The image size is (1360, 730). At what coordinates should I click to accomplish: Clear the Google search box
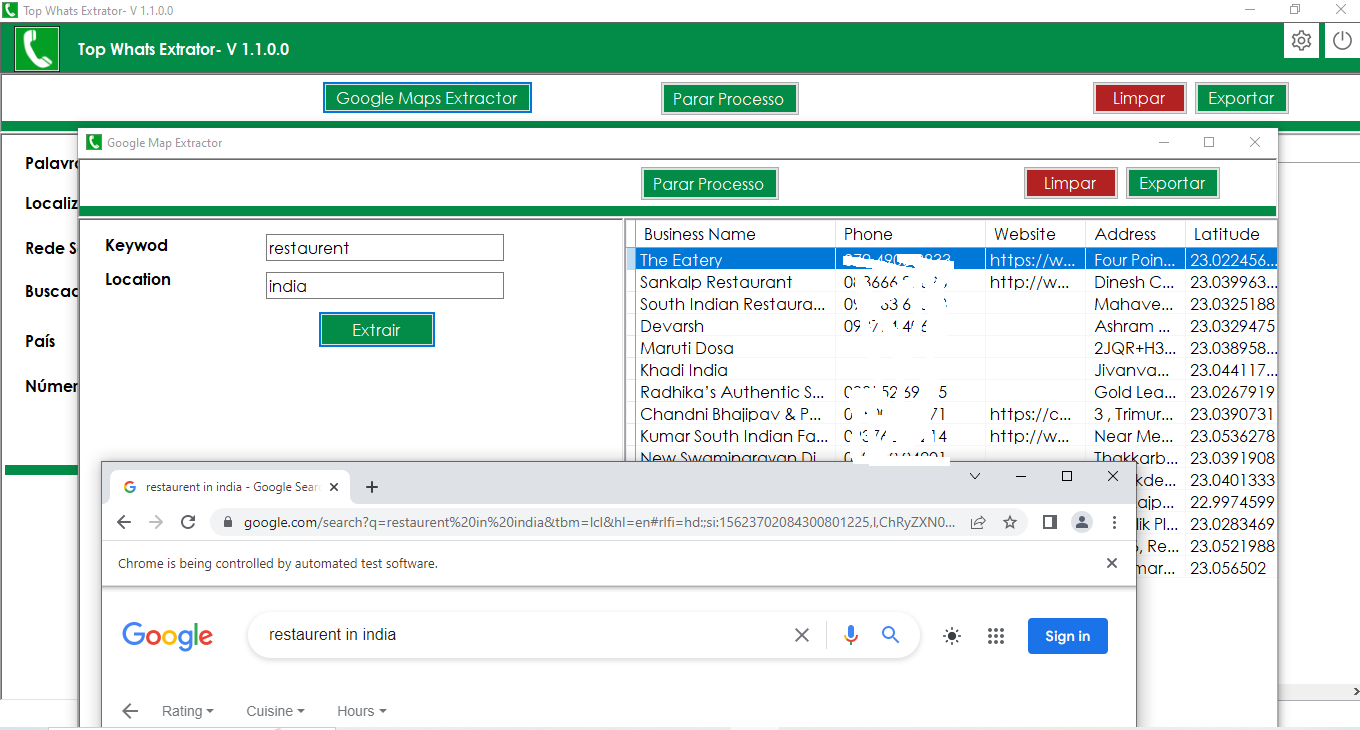pos(801,635)
